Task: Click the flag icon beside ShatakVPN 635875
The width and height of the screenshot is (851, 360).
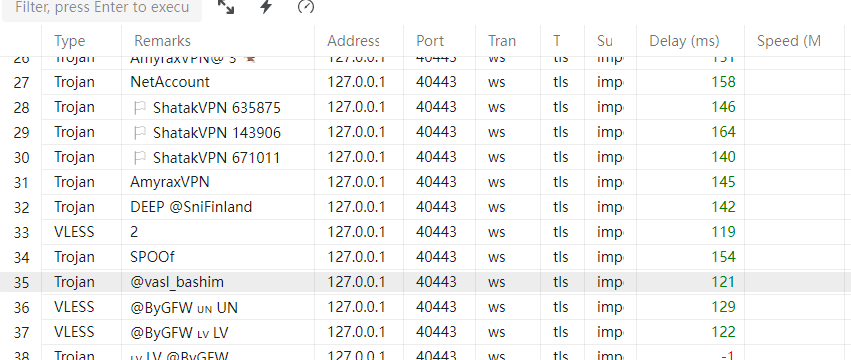Action: click(x=139, y=108)
